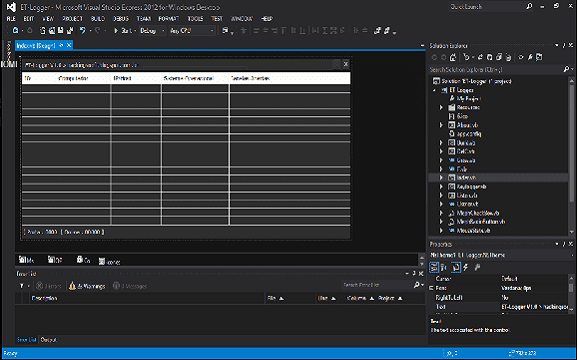Click Solution Explorer Properties wrench icon
The width and height of the screenshot is (578, 360).
click(530, 57)
